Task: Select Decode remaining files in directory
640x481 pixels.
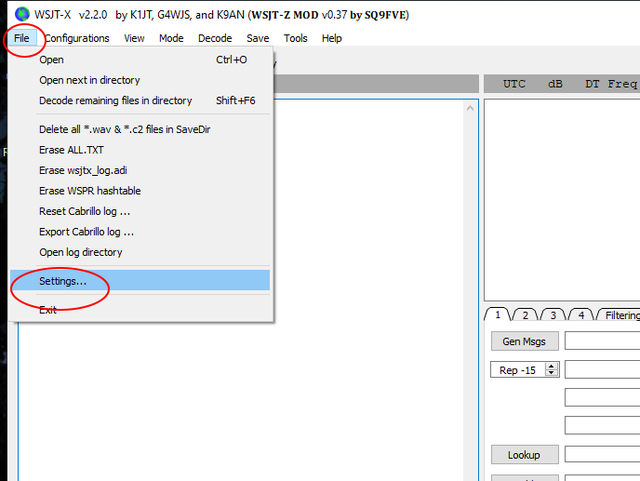Action: point(115,101)
